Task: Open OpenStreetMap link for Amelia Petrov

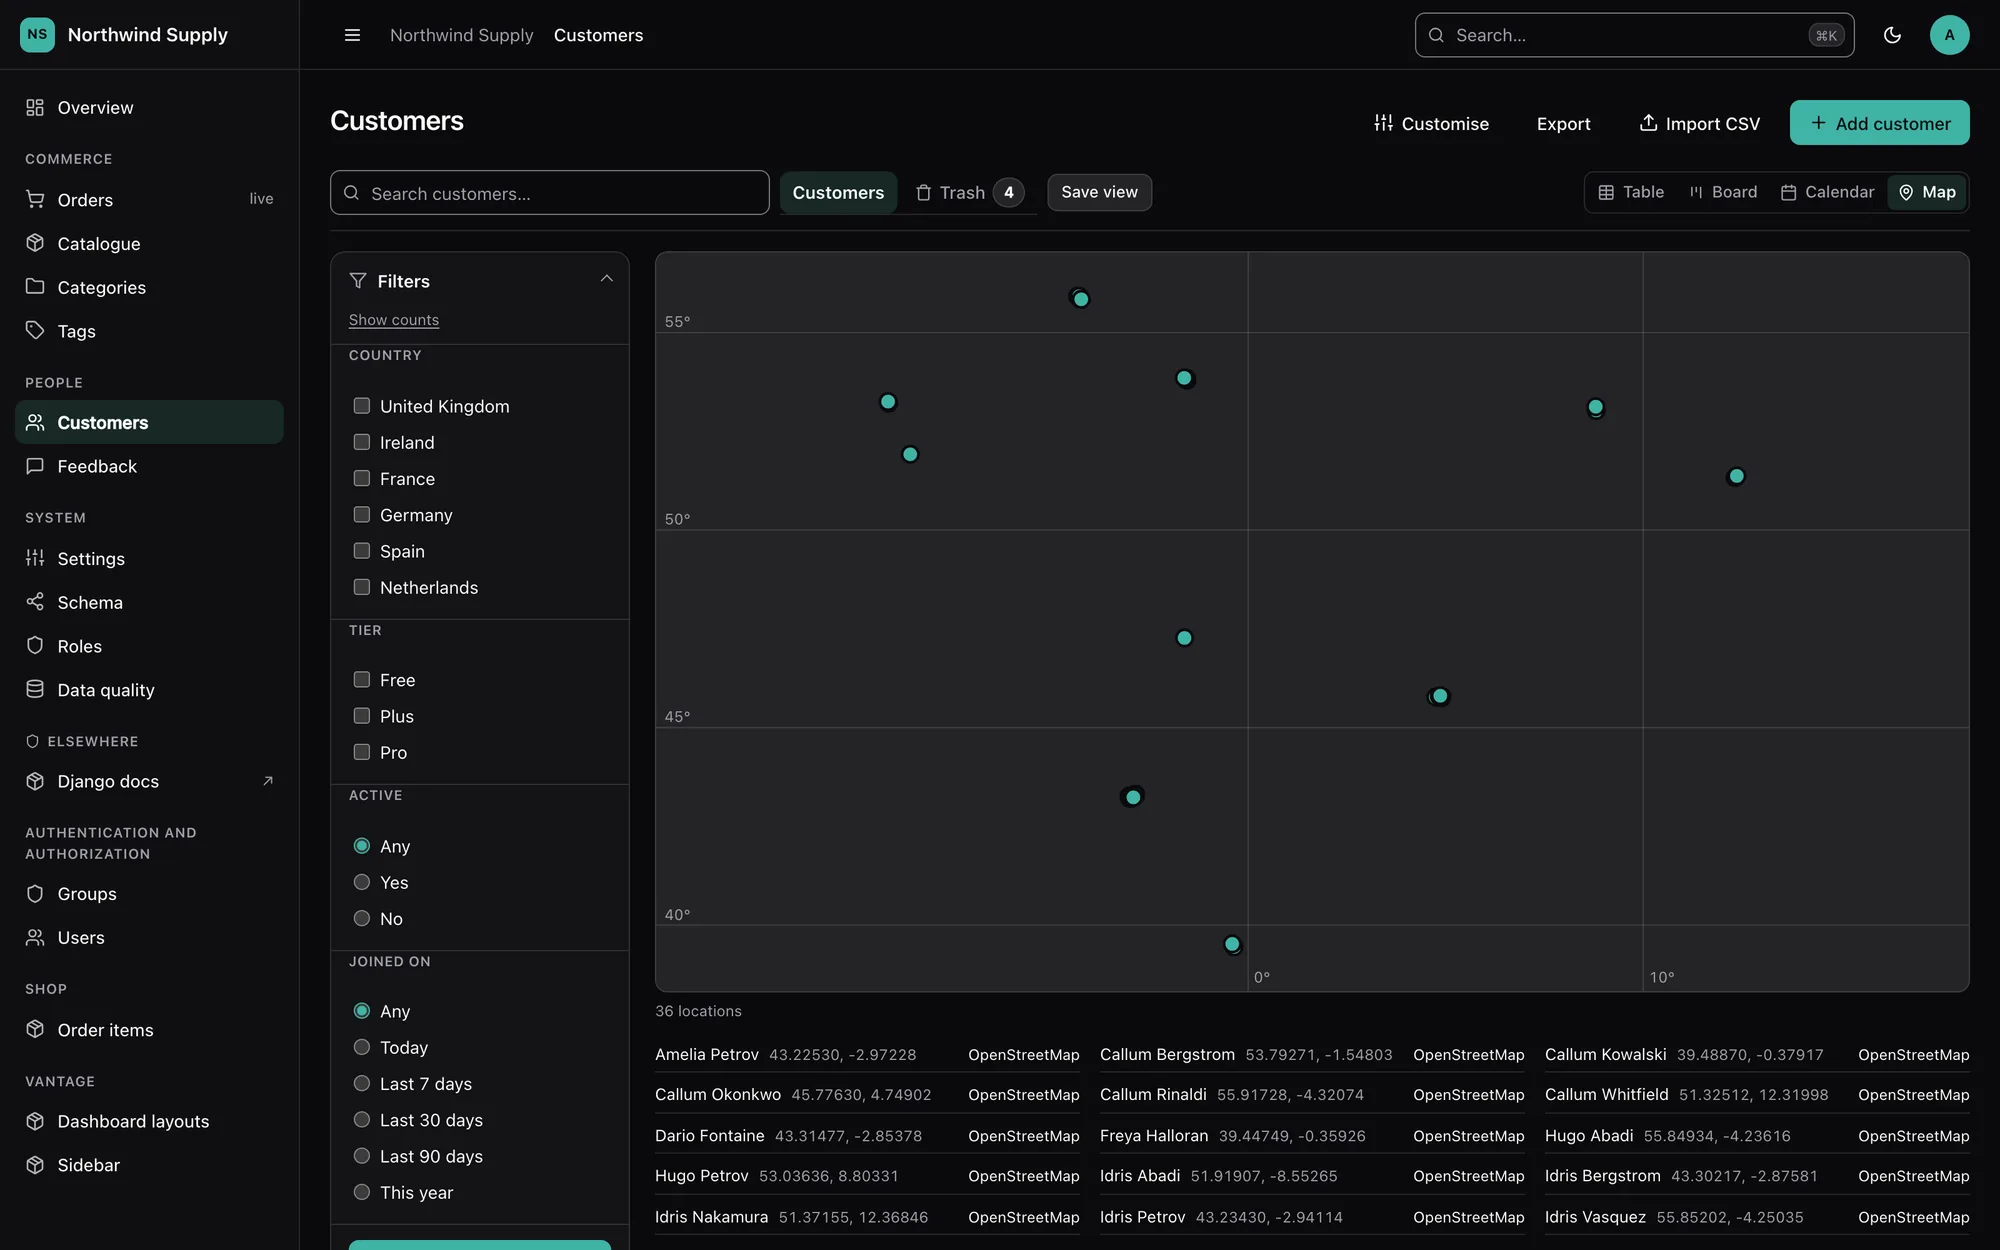Action: tap(1023, 1055)
